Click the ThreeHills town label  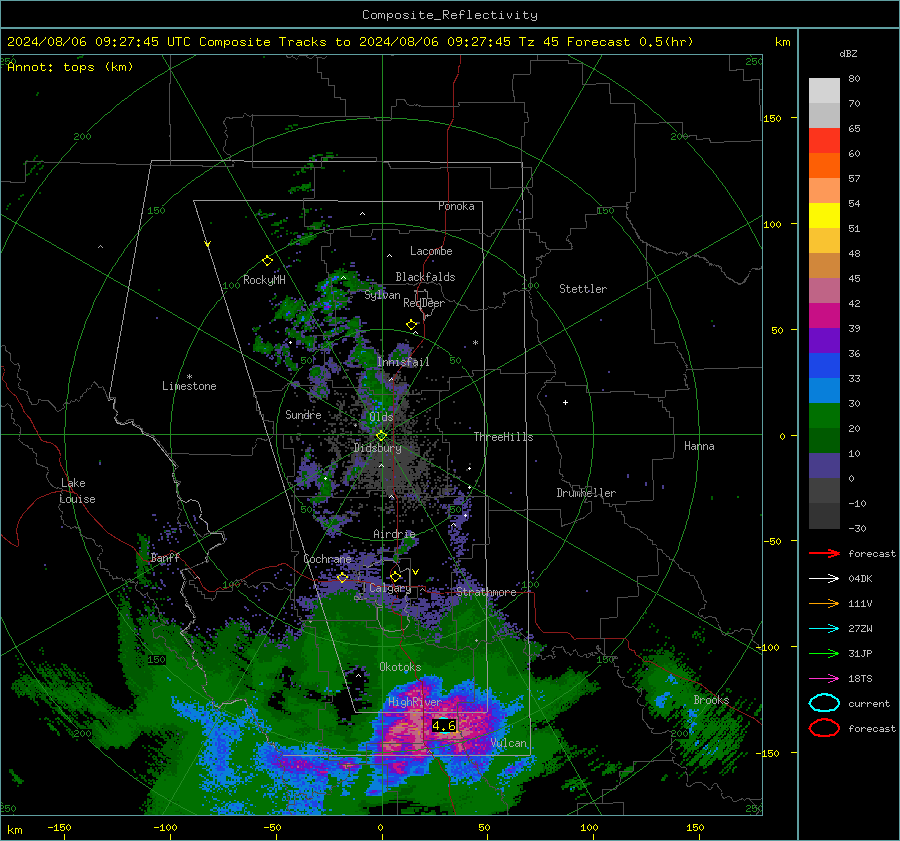pyautogui.click(x=503, y=437)
